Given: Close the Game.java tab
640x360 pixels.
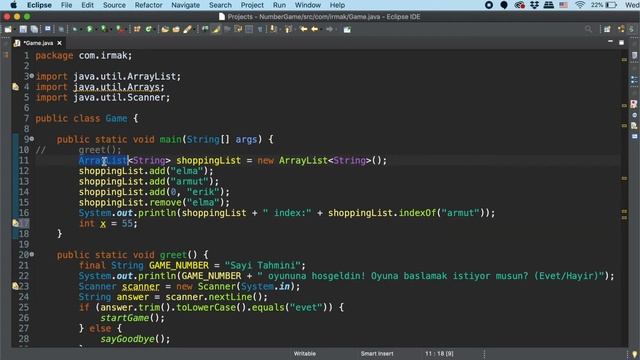Looking at the screenshot, I should 60,43.
